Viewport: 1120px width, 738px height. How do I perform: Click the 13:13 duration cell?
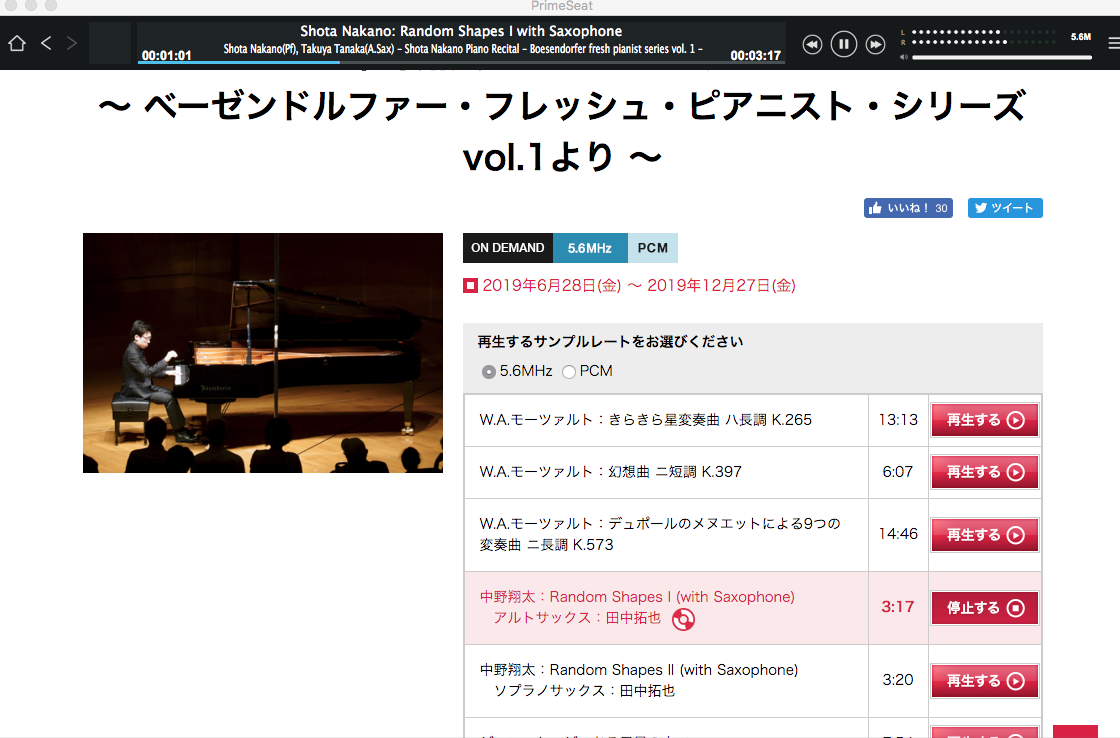click(898, 420)
